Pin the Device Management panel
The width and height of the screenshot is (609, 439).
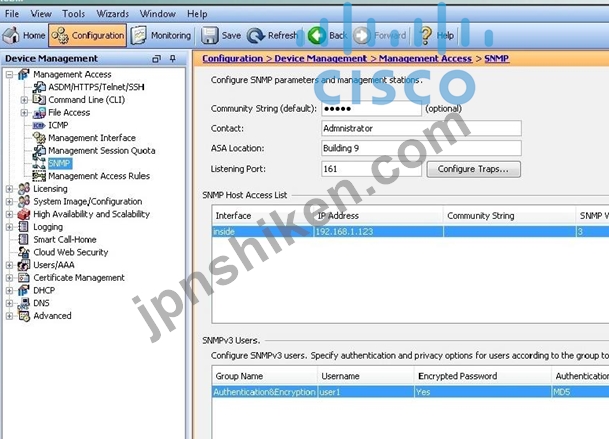[172, 59]
